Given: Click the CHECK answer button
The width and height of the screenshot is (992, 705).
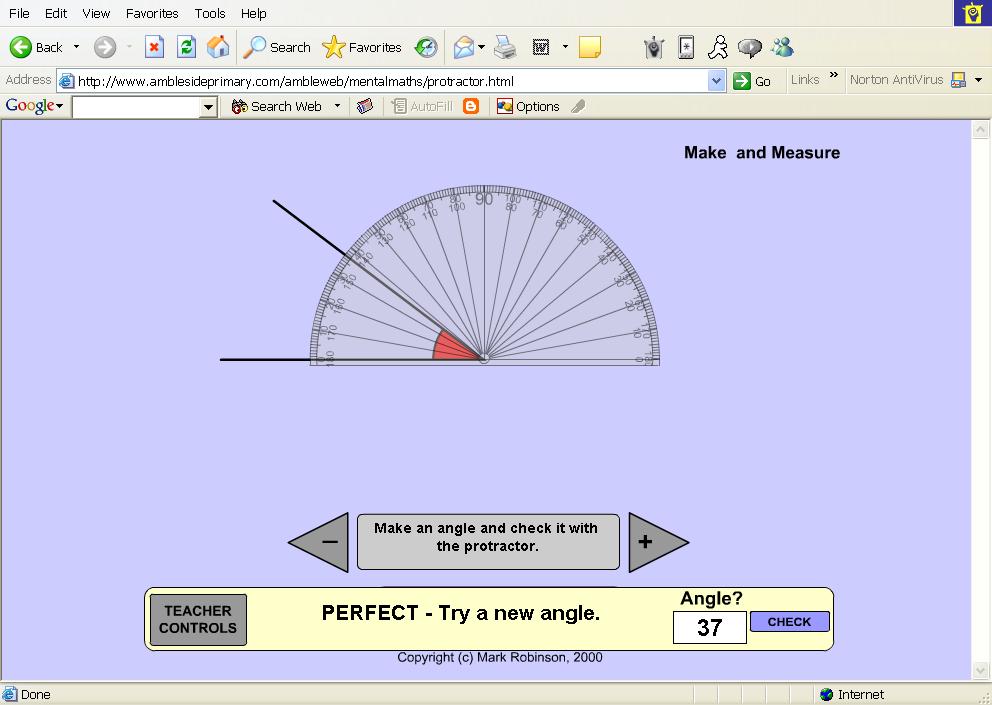Looking at the screenshot, I should [790, 621].
